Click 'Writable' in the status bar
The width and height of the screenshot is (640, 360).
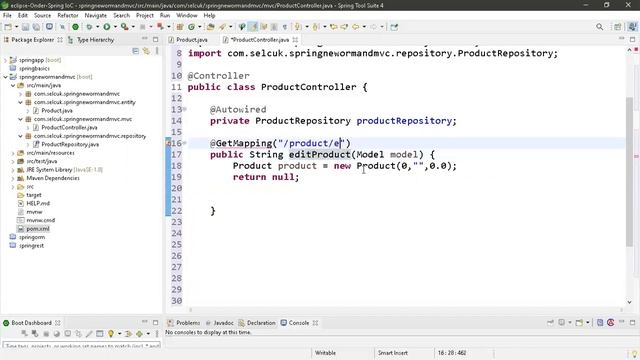[x=325, y=353]
